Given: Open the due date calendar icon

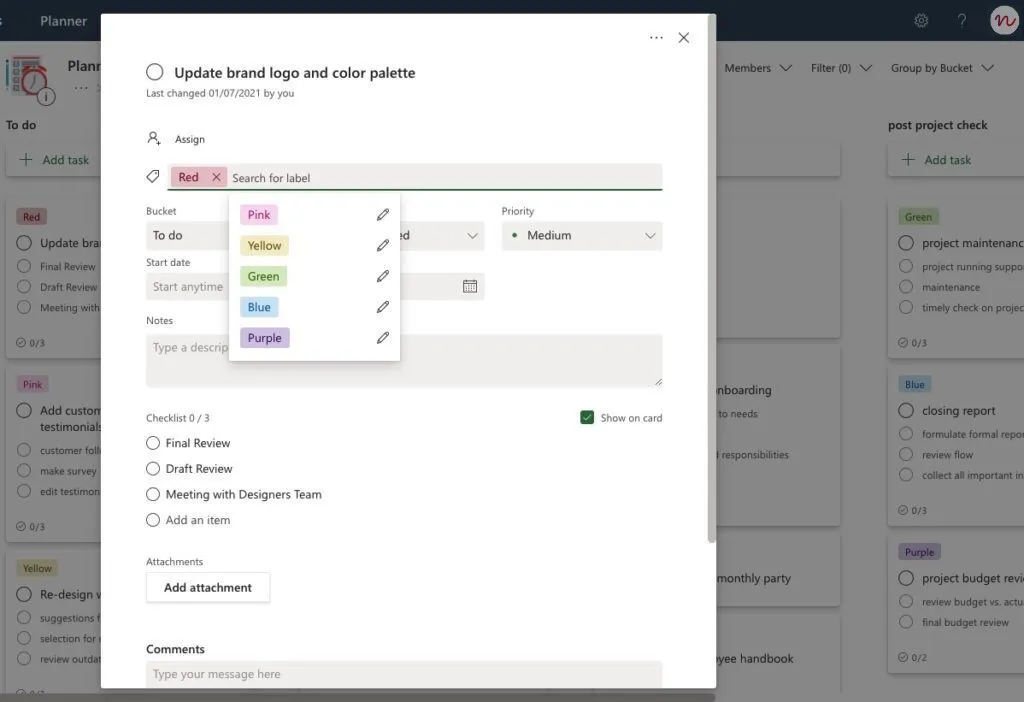Looking at the screenshot, I should (x=470, y=286).
